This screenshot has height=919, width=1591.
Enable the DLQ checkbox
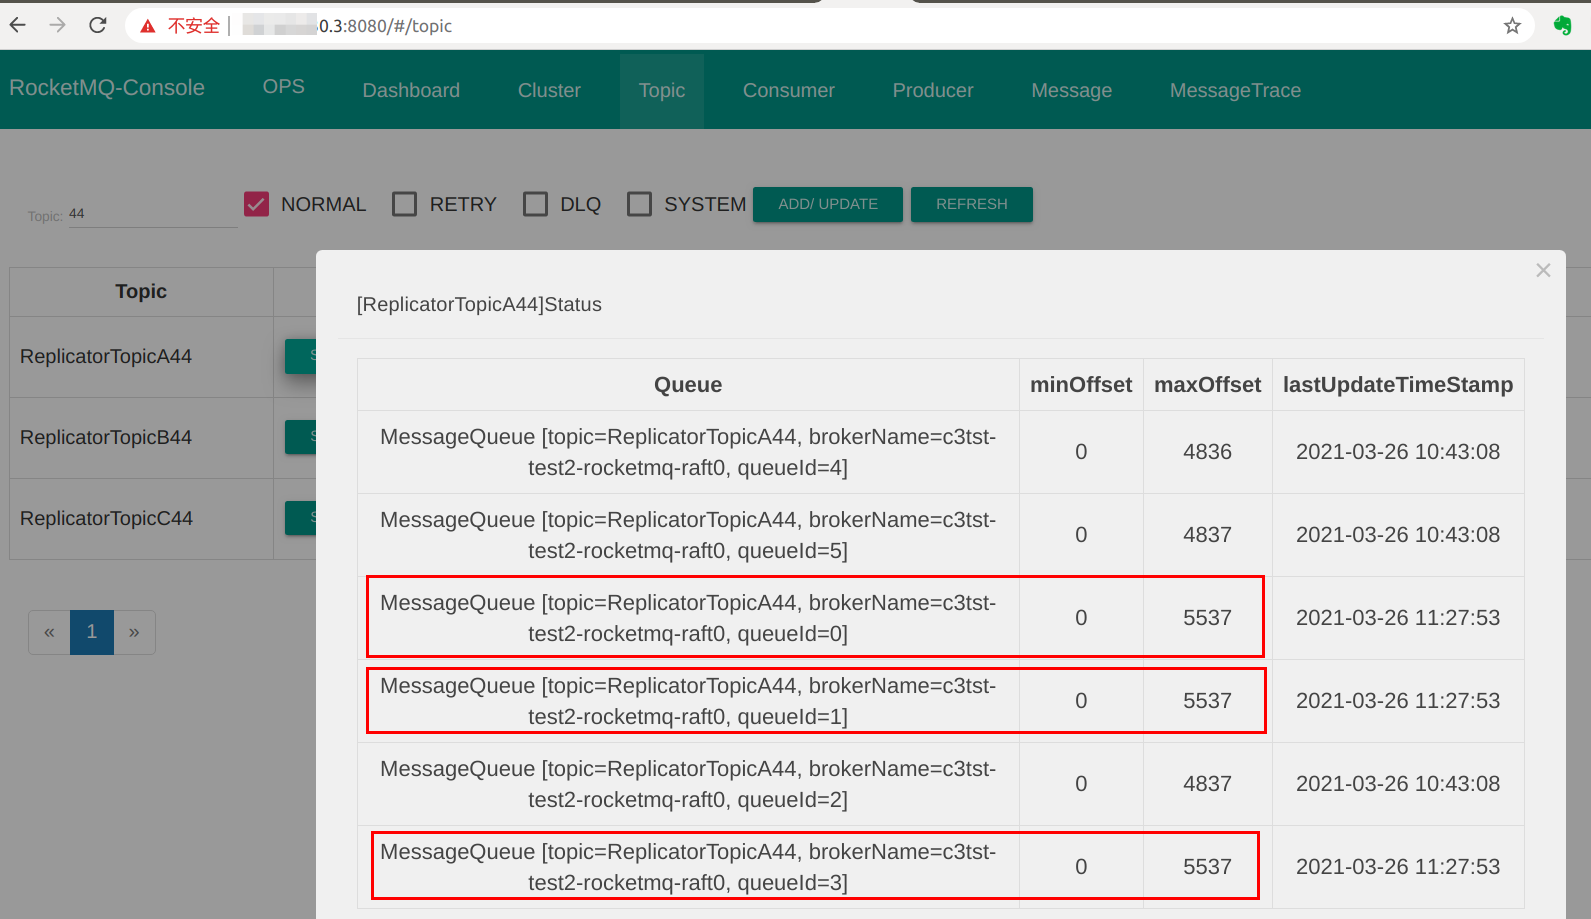536,204
